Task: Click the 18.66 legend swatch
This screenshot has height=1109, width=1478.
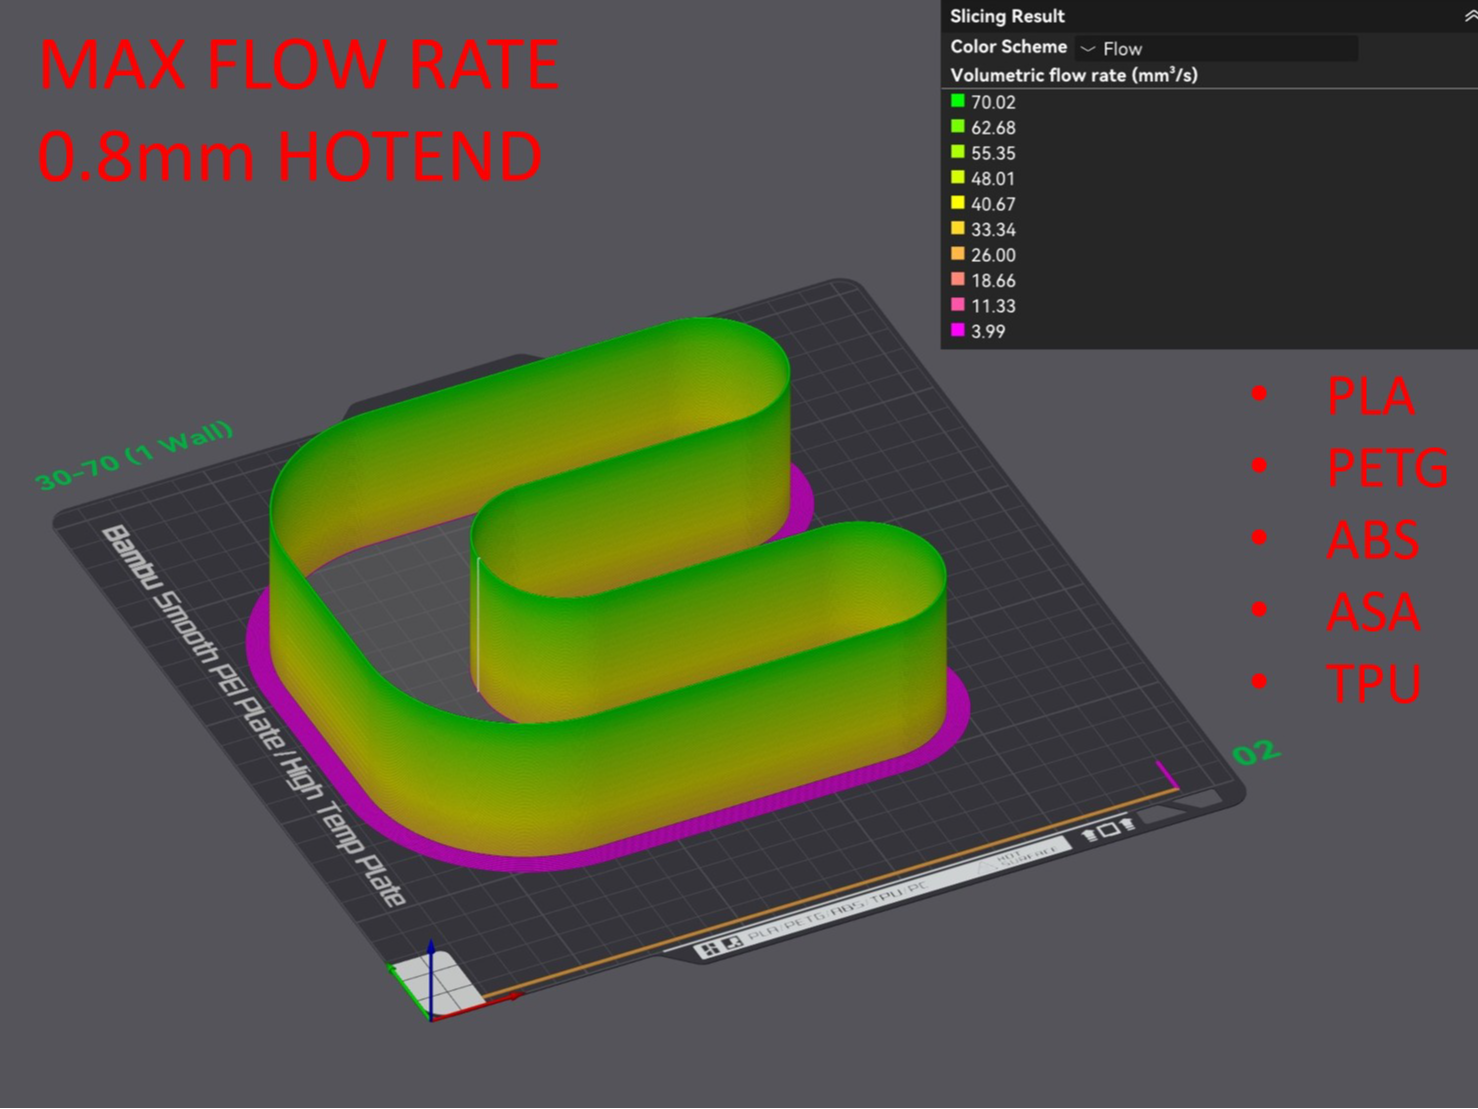Action: click(x=957, y=280)
